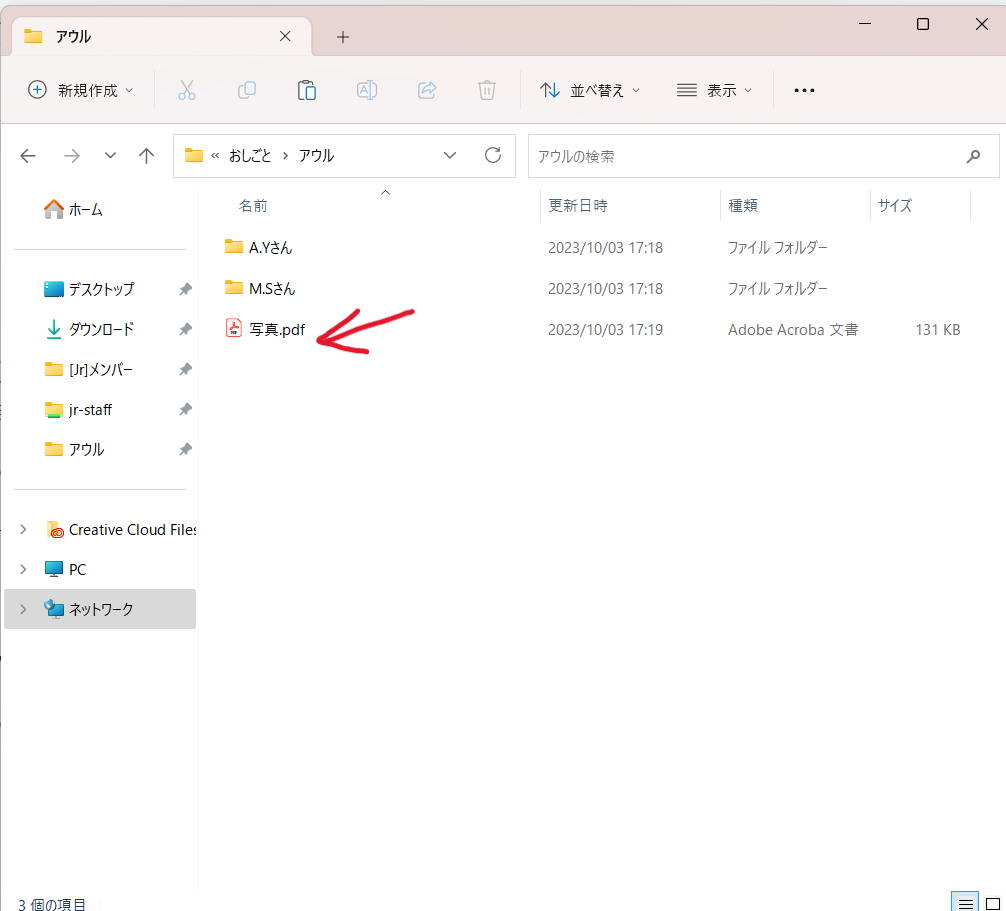Click the Copy icon in toolbar
1006x911 pixels.
(247, 90)
